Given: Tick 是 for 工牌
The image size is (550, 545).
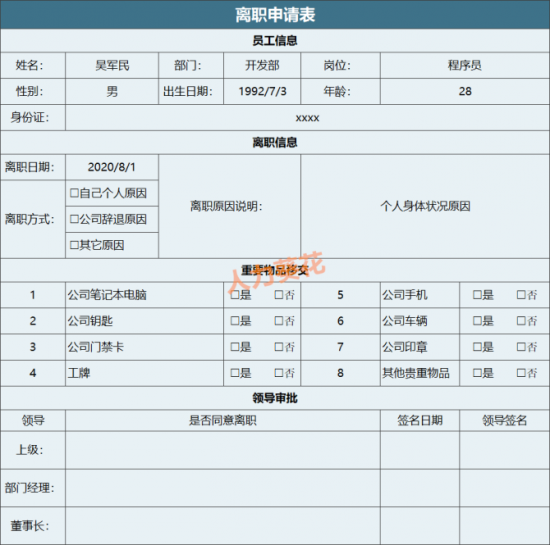Looking at the screenshot, I should (x=235, y=373).
